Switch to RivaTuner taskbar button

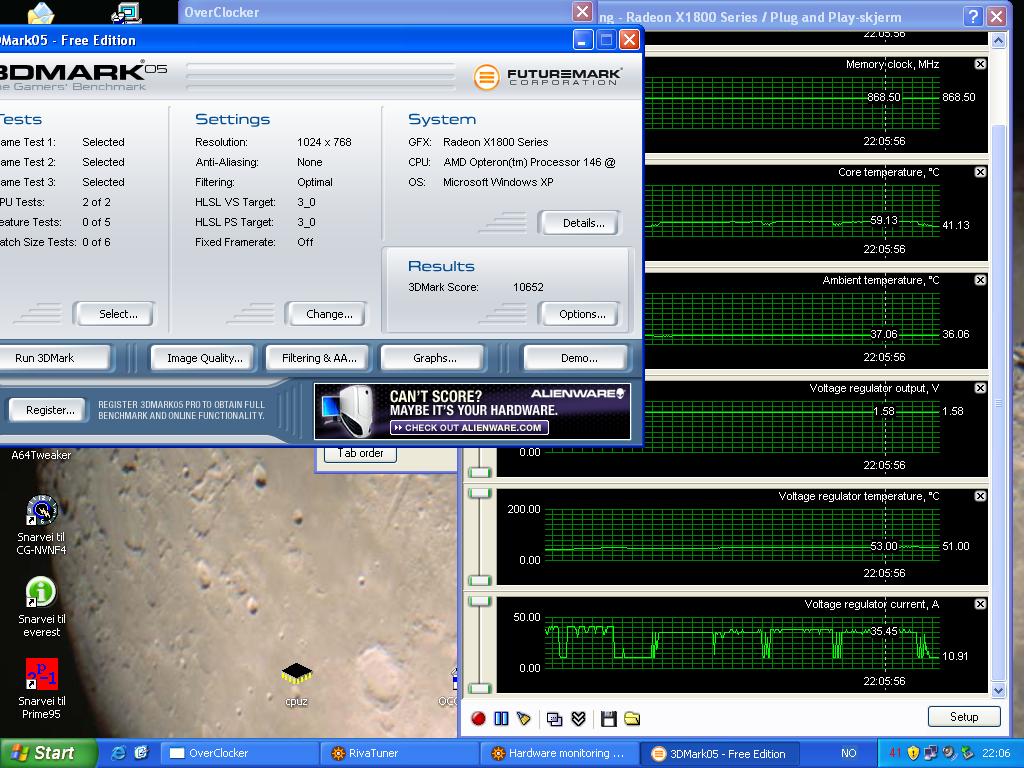coord(400,753)
